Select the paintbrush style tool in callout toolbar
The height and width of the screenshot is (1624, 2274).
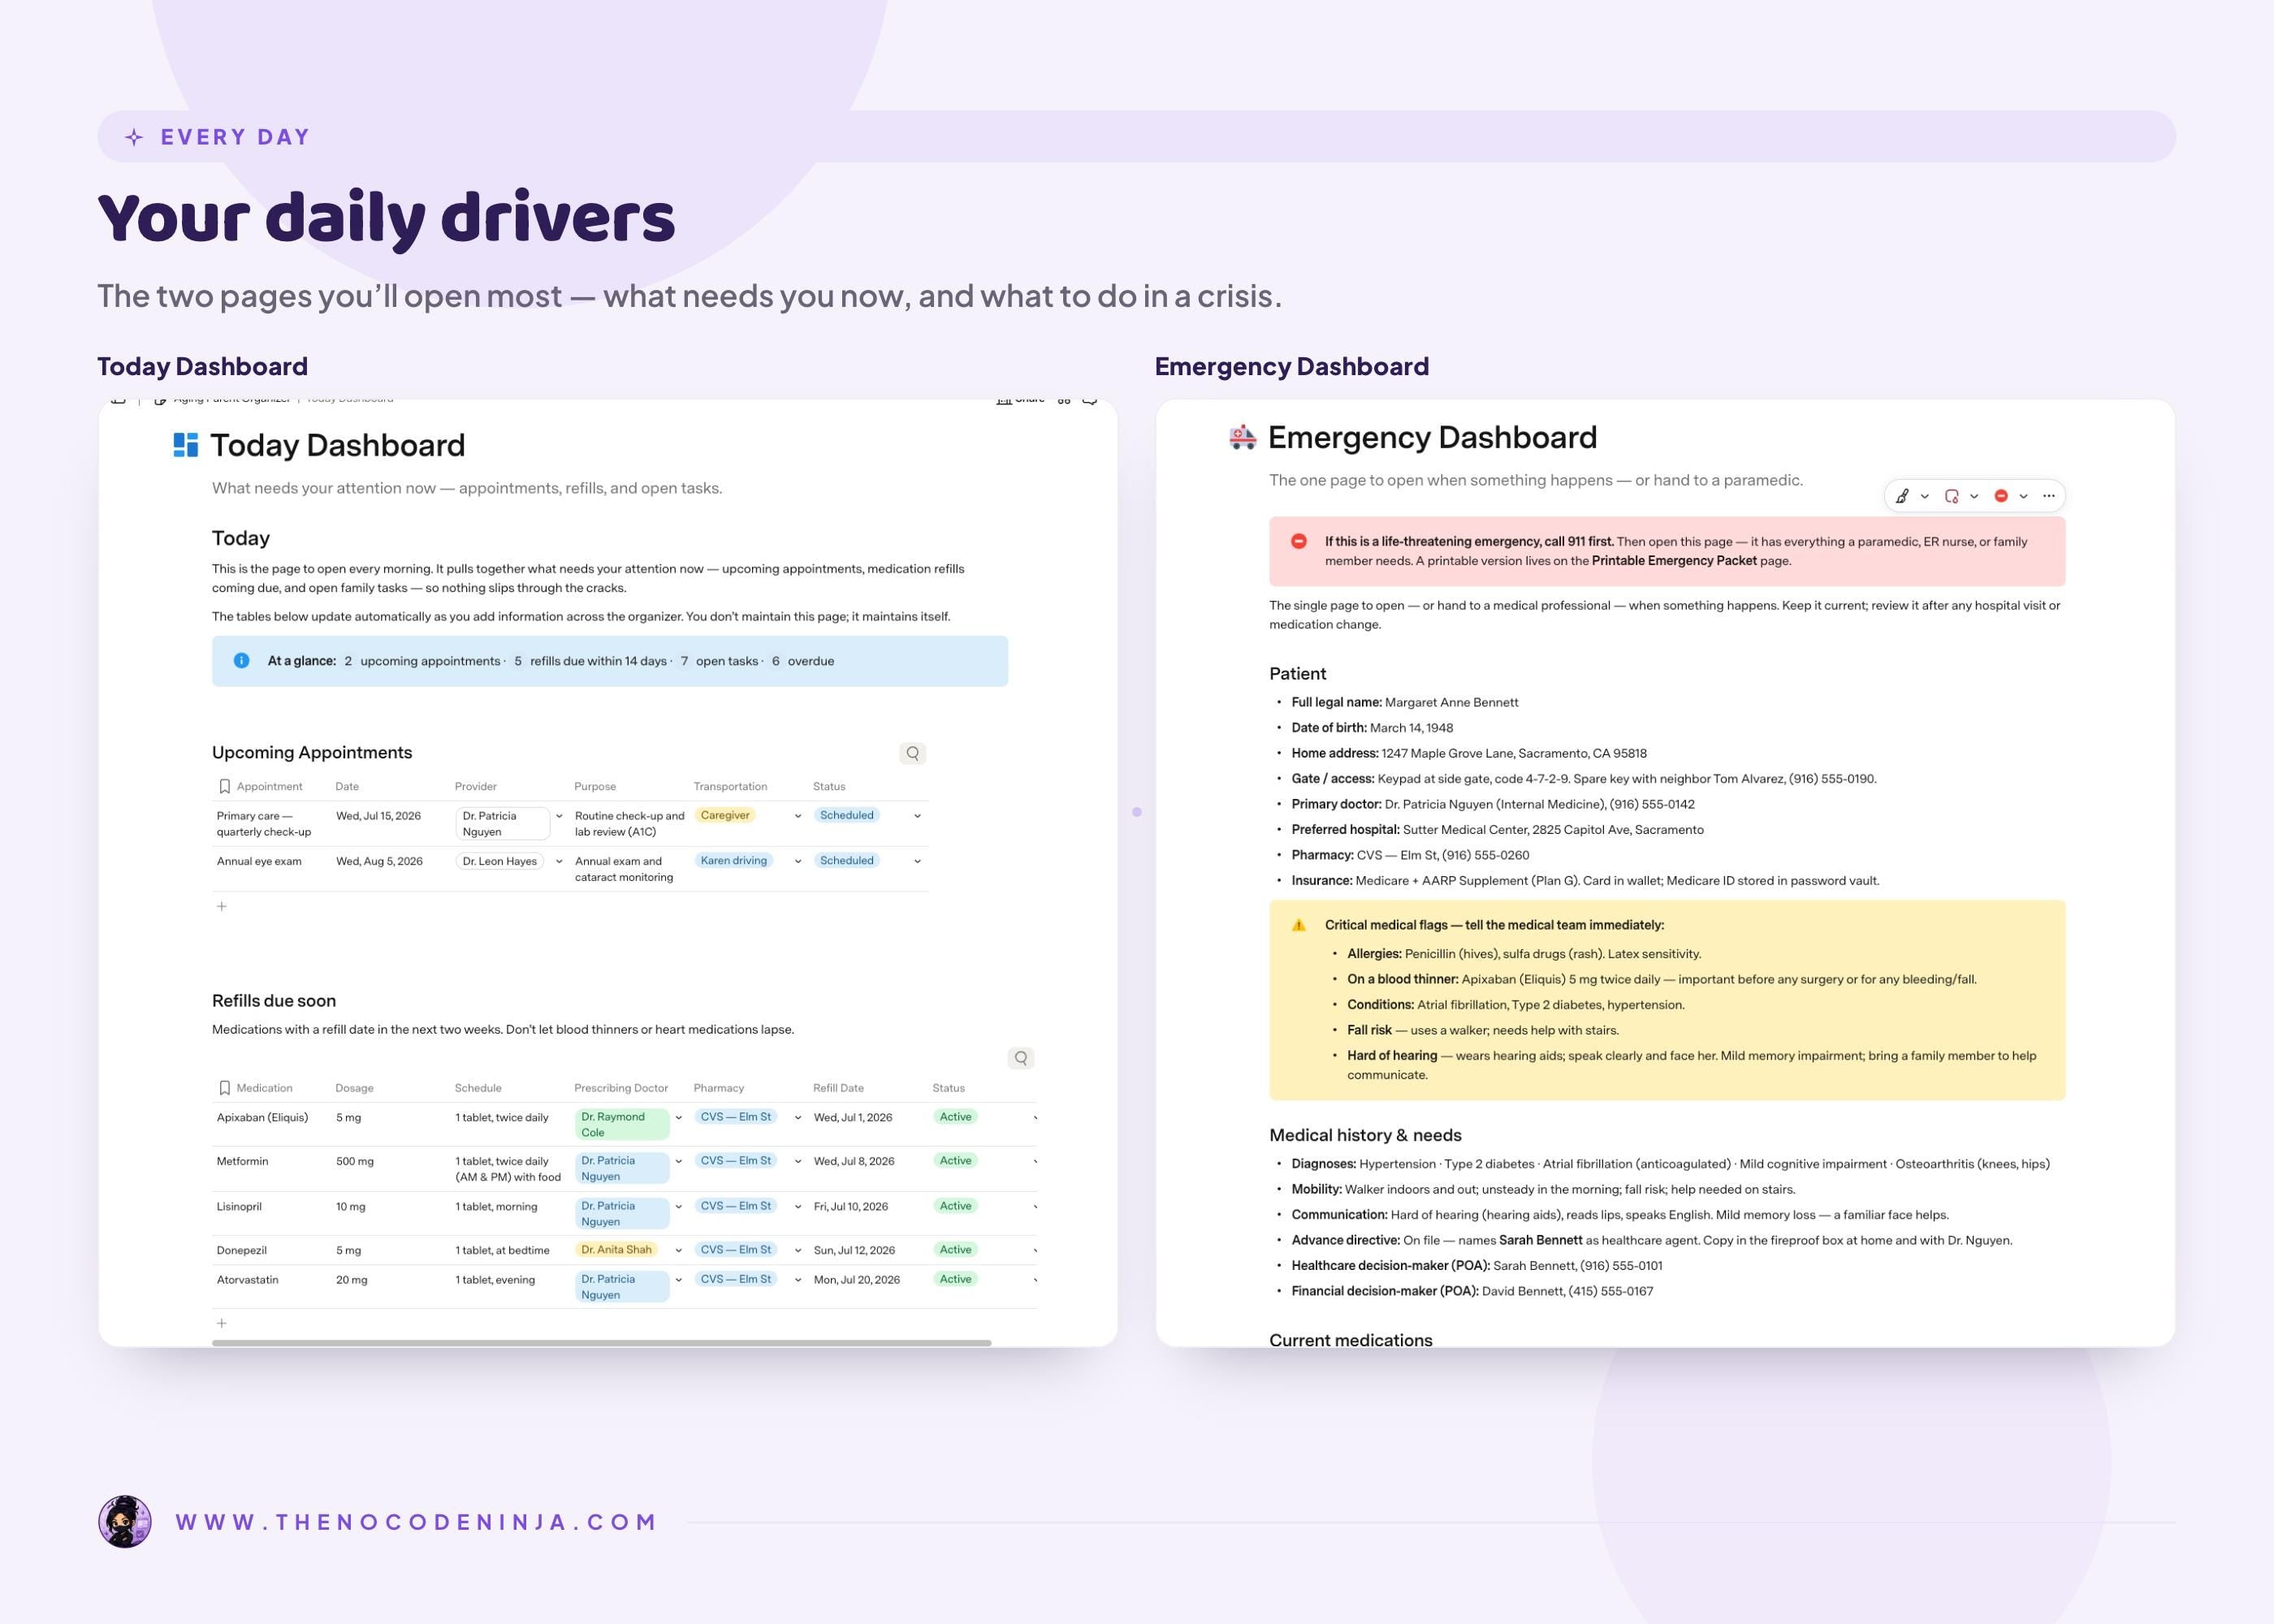(x=1901, y=496)
